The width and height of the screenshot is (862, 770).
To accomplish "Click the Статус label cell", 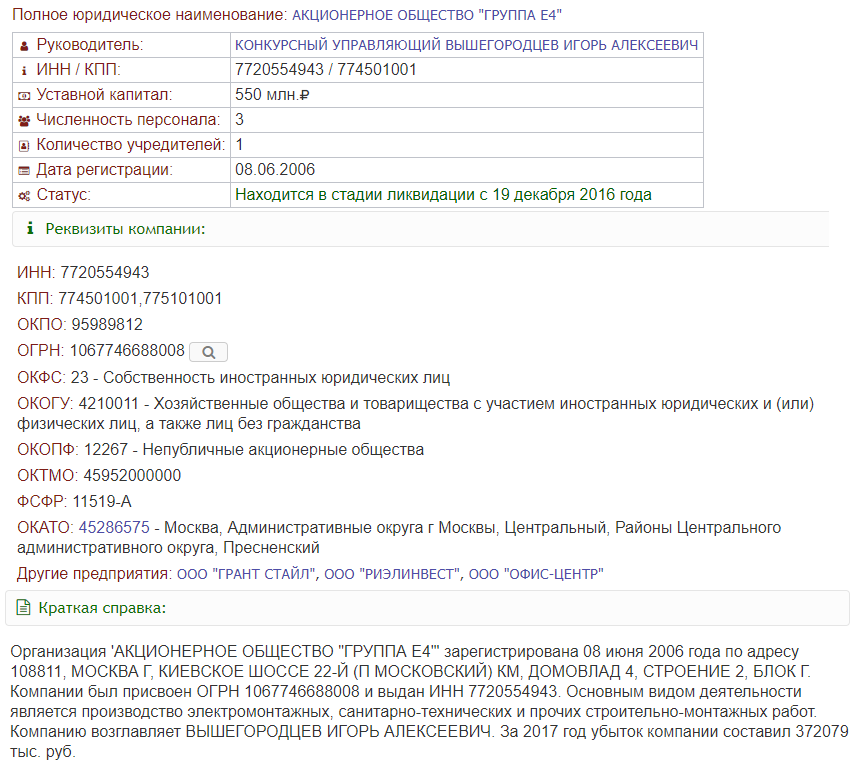I will [121, 195].
